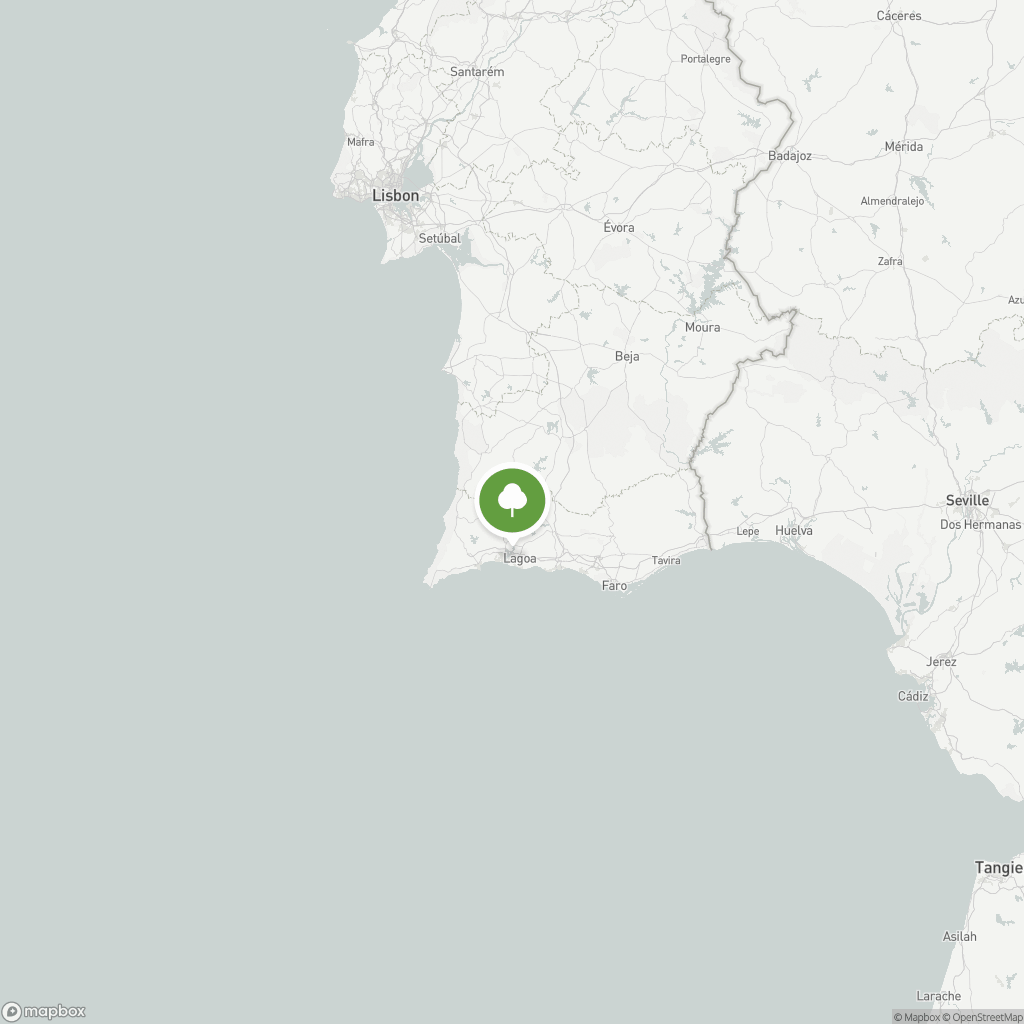The height and width of the screenshot is (1024, 1024).
Task: Click the Setúbal map label
Action: click(439, 238)
